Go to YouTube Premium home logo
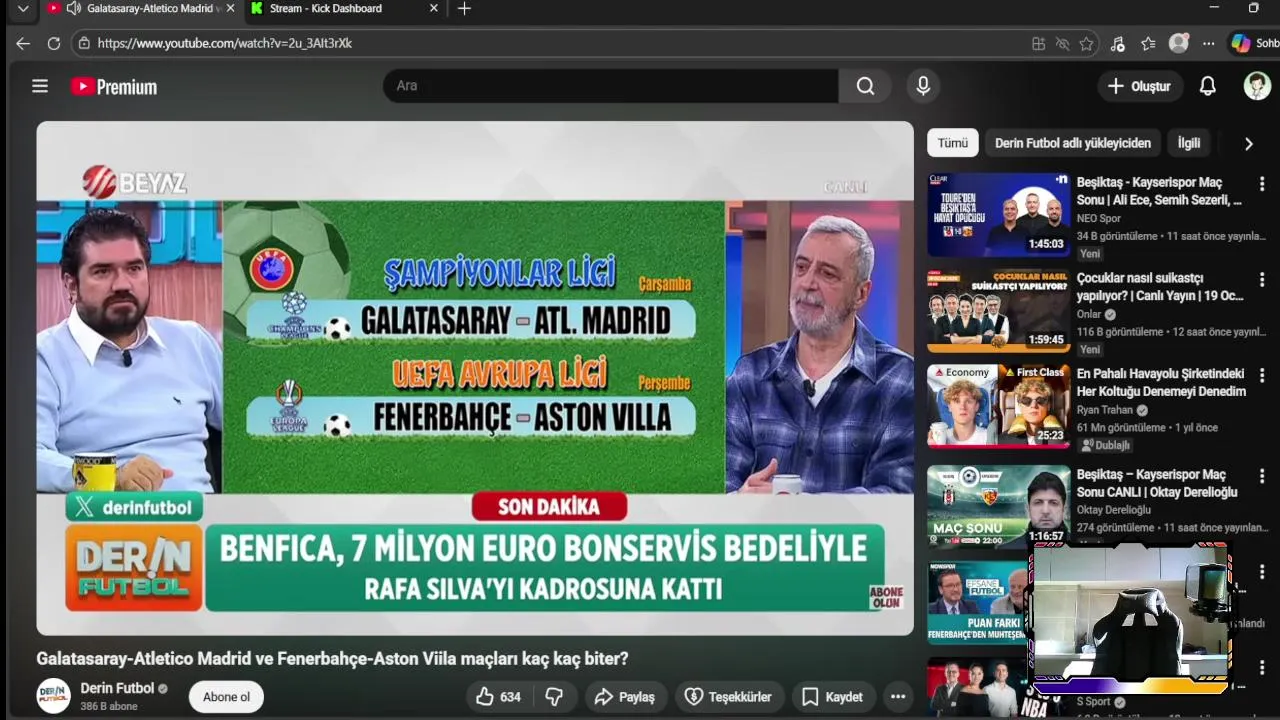Screen dimensions: 1280x720 click(114, 87)
